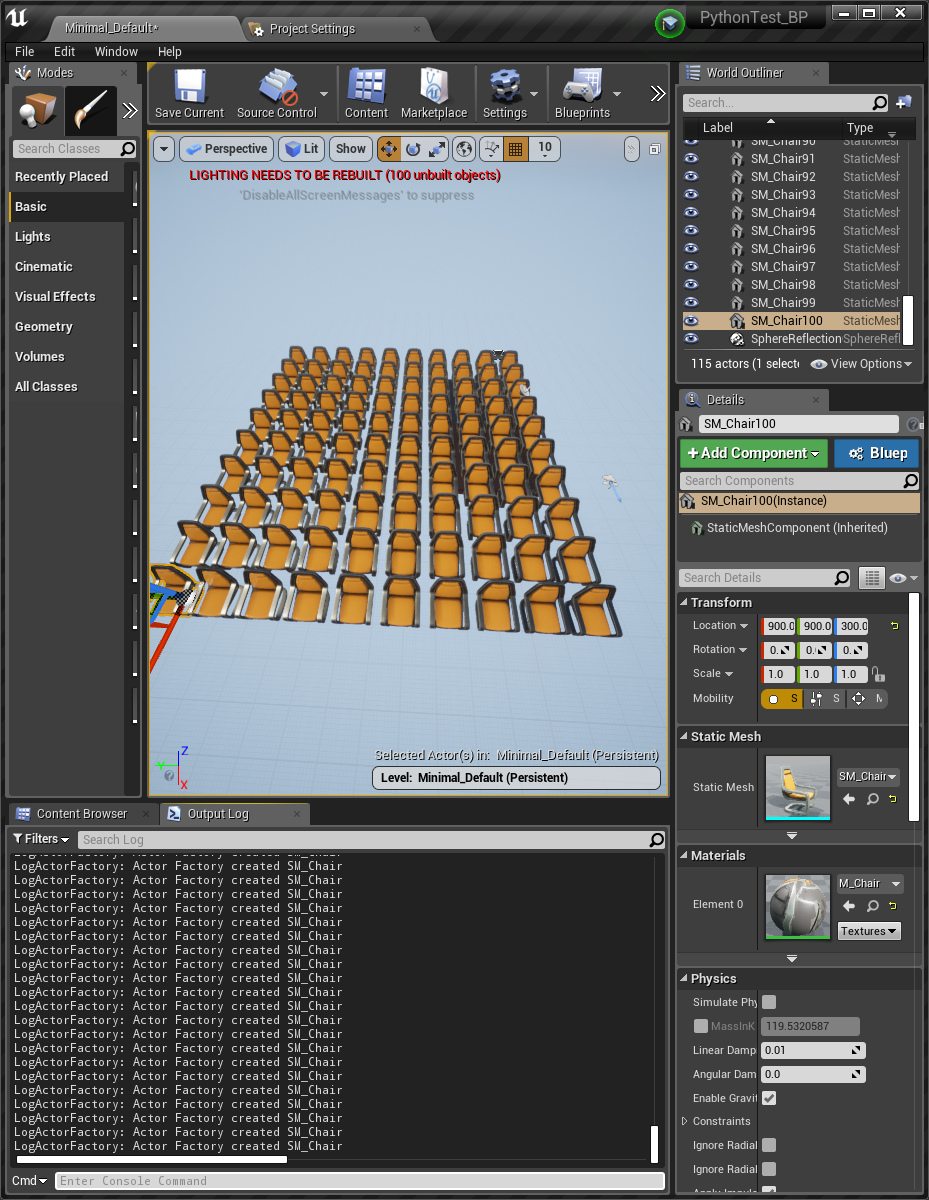
Task: Set Mobility to Static
Action: click(x=782, y=699)
